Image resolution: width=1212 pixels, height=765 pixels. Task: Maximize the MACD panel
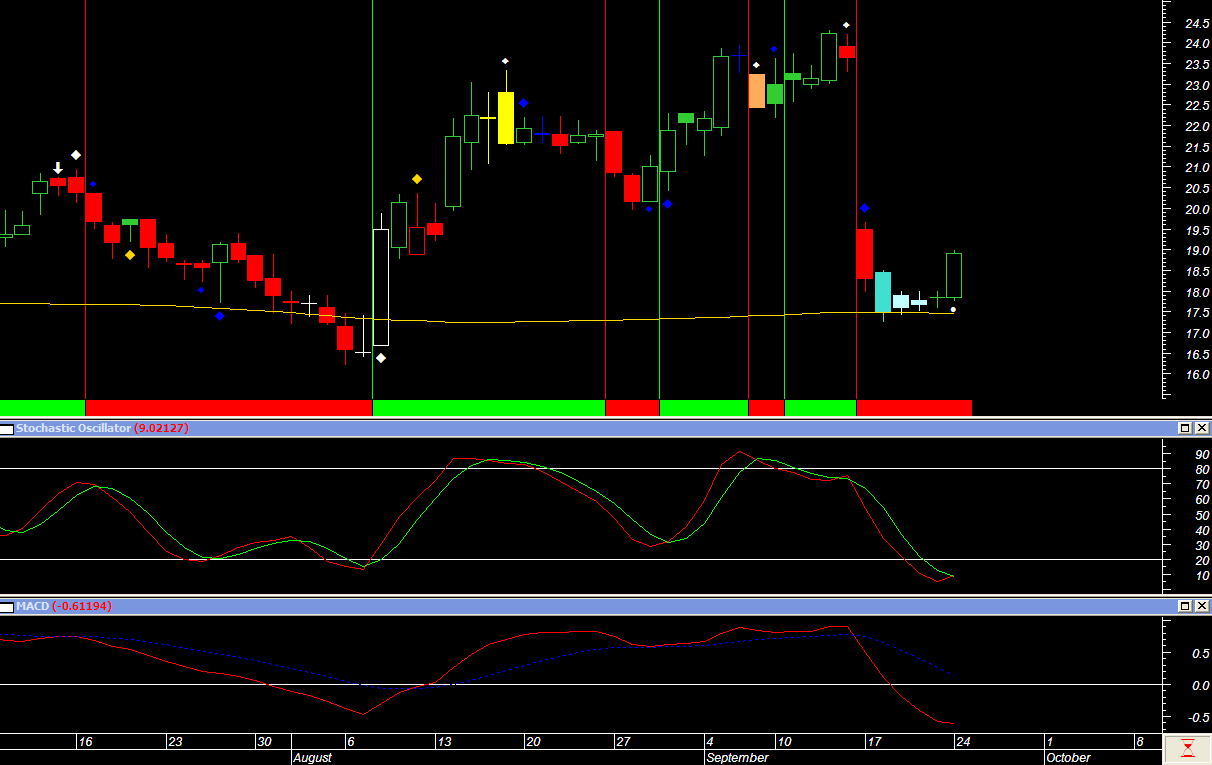[1185, 606]
